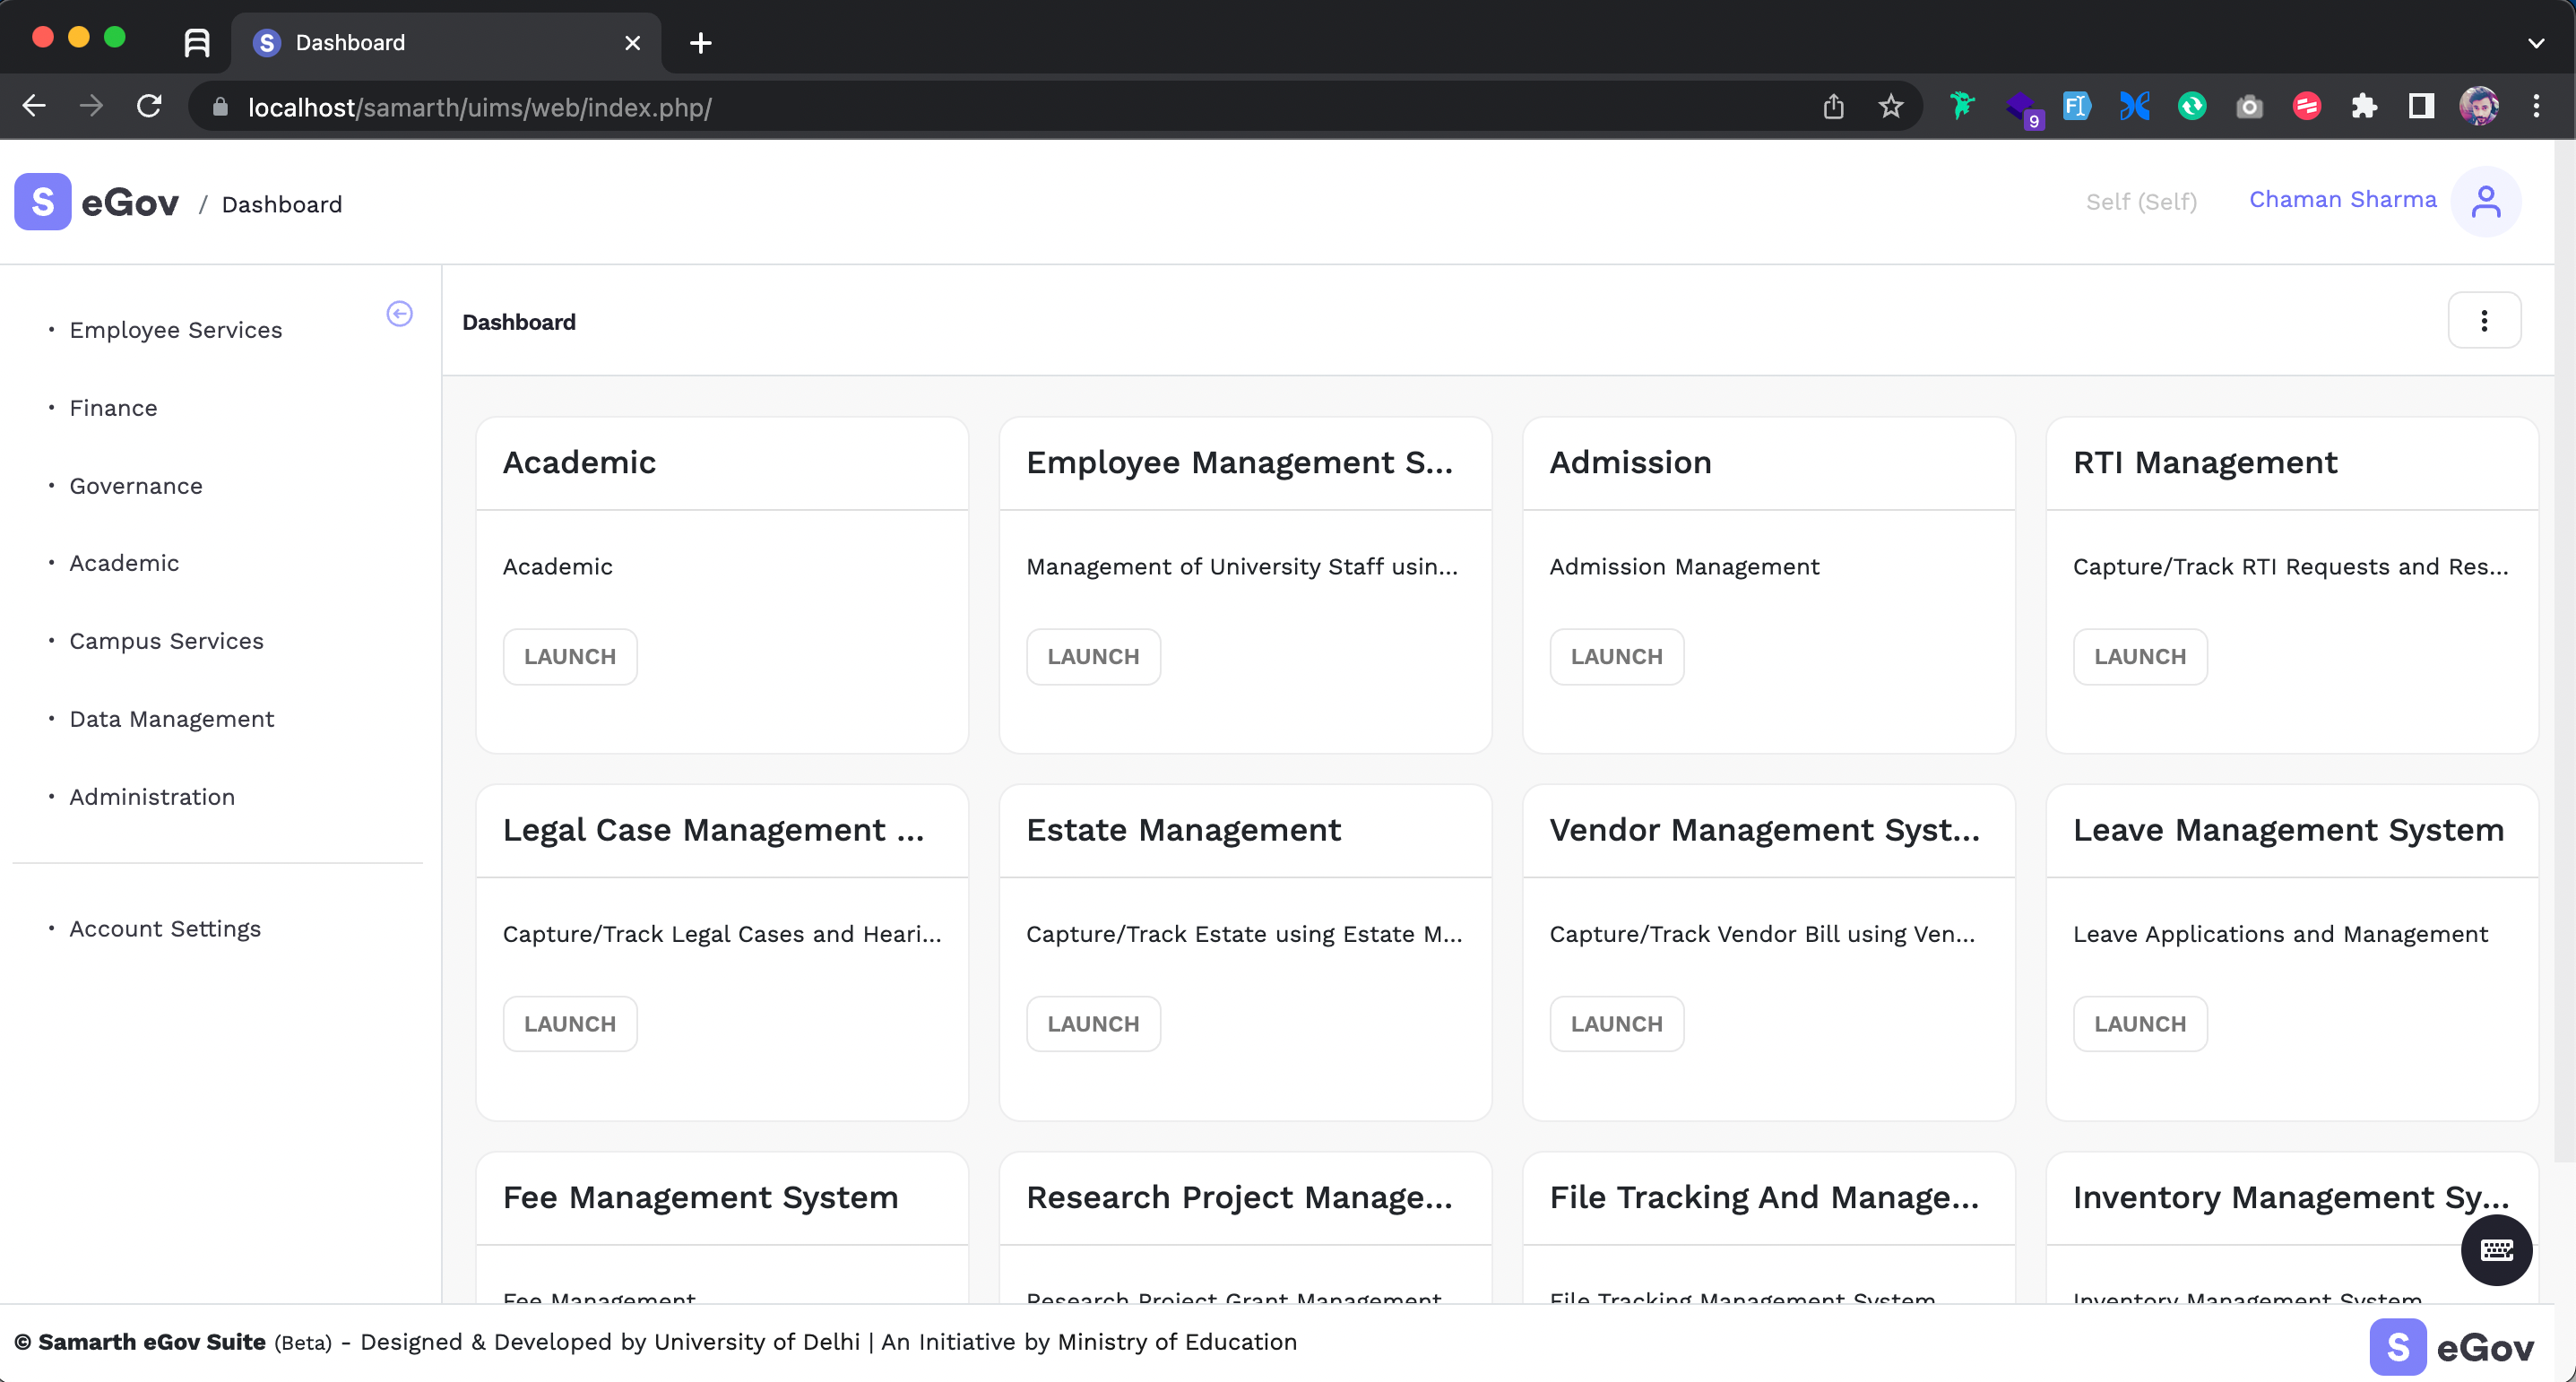This screenshot has width=2576, height=1382.
Task: Open Finance in sidebar
Action: point(113,408)
